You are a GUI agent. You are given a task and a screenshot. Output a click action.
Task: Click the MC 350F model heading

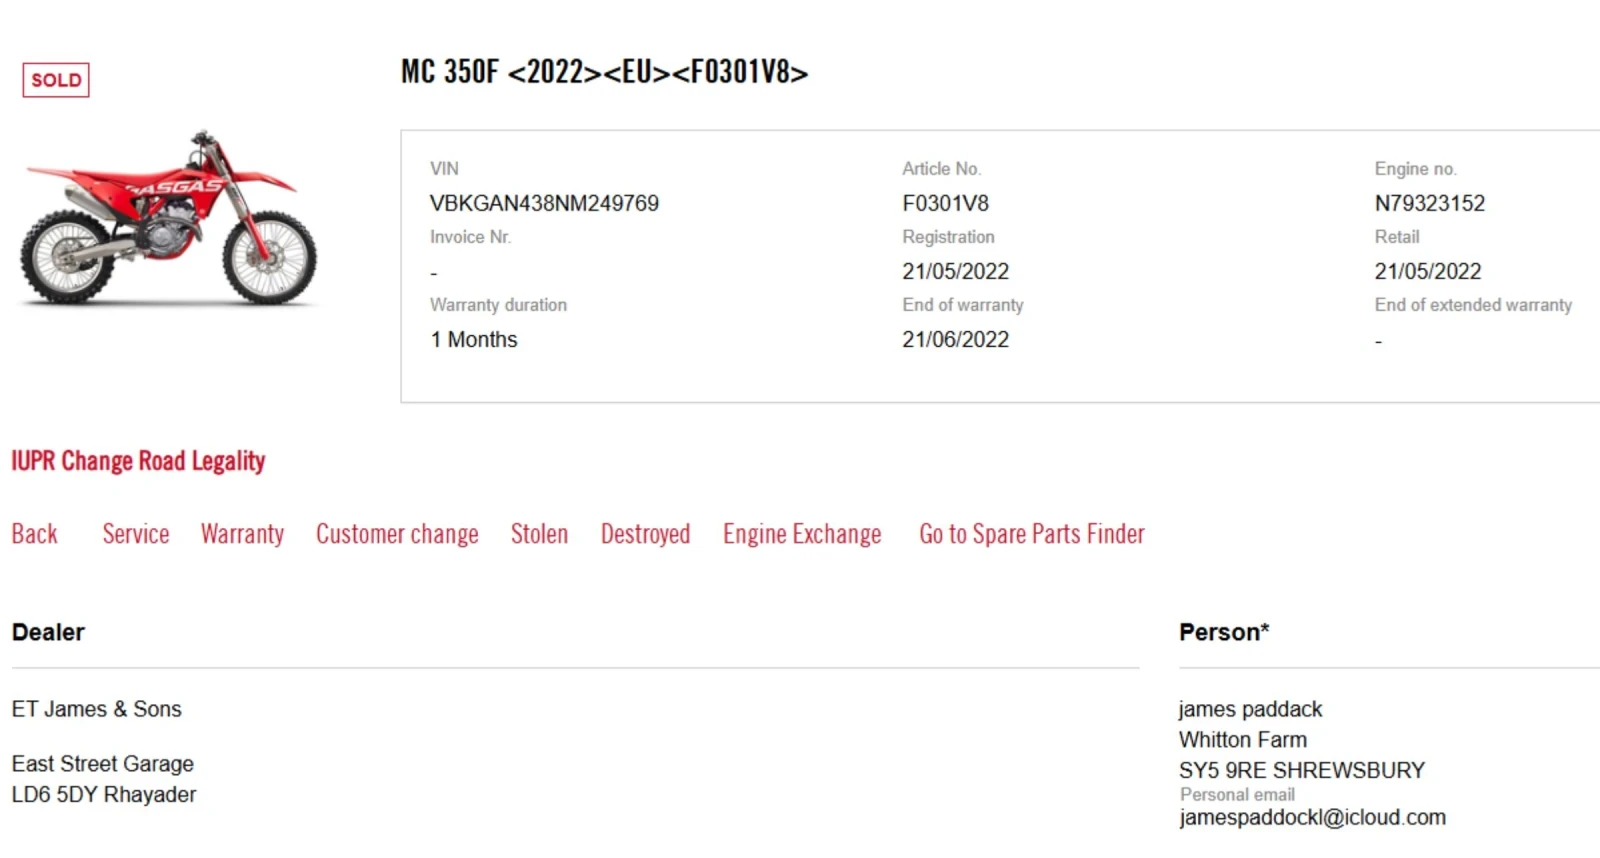click(604, 72)
